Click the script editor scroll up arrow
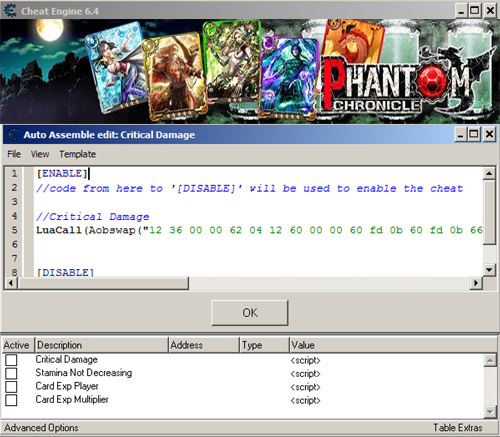This screenshot has height=437, width=500. tap(489, 173)
